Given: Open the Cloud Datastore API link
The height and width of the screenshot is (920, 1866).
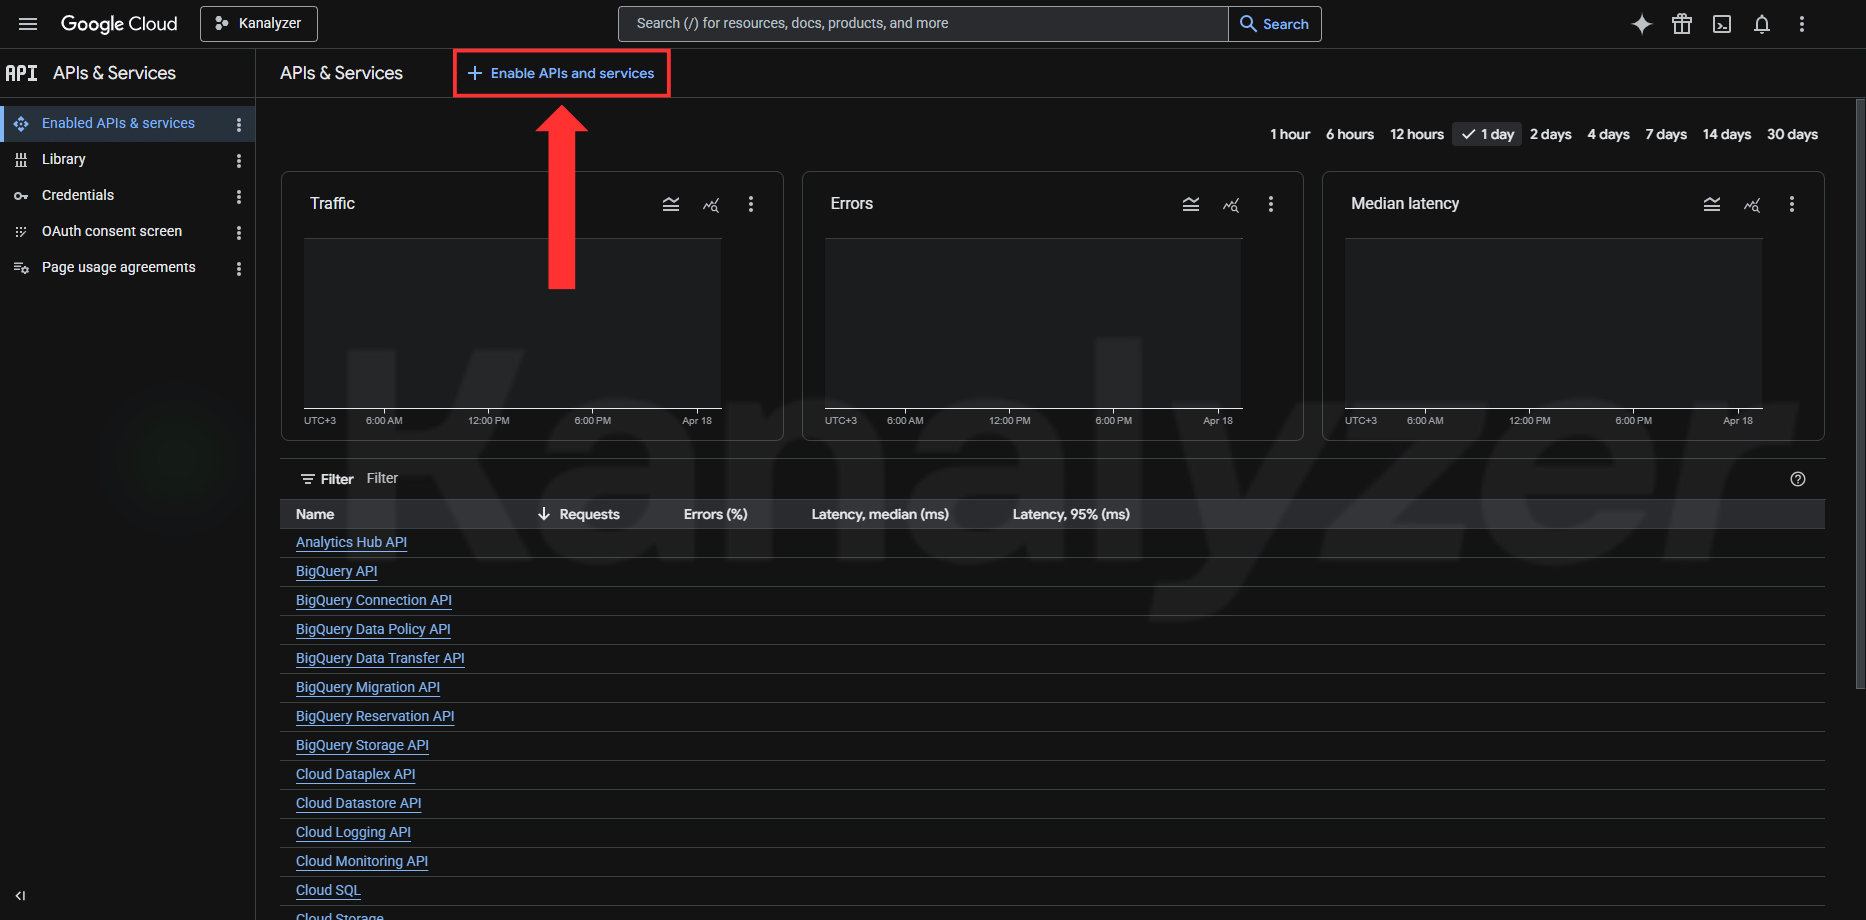Looking at the screenshot, I should point(359,803).
